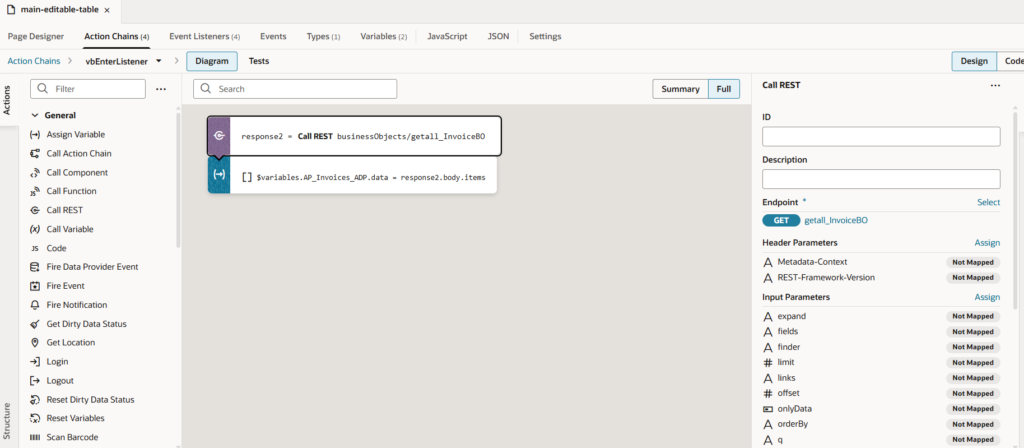Select the Scan Barcode icon
The height and width of the screenshot is (448, 1024).
pyautogui.click(x=35, y=437)
